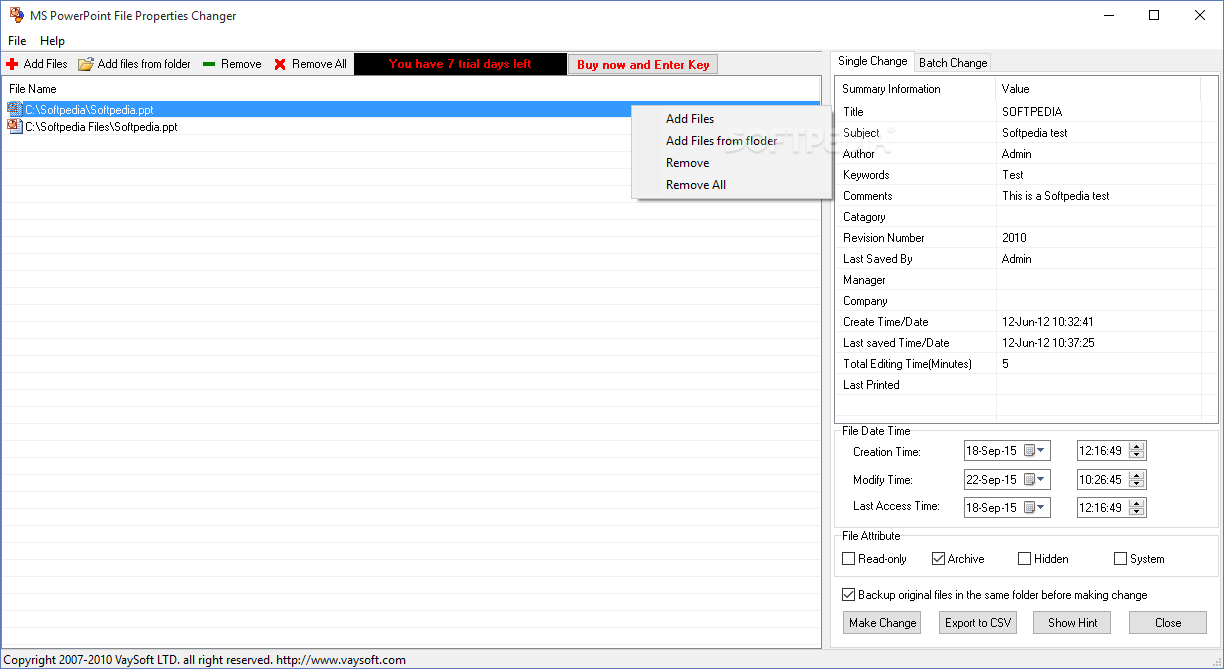
Task: Click the green minus Remove icon
Action: tap(209, 64)
